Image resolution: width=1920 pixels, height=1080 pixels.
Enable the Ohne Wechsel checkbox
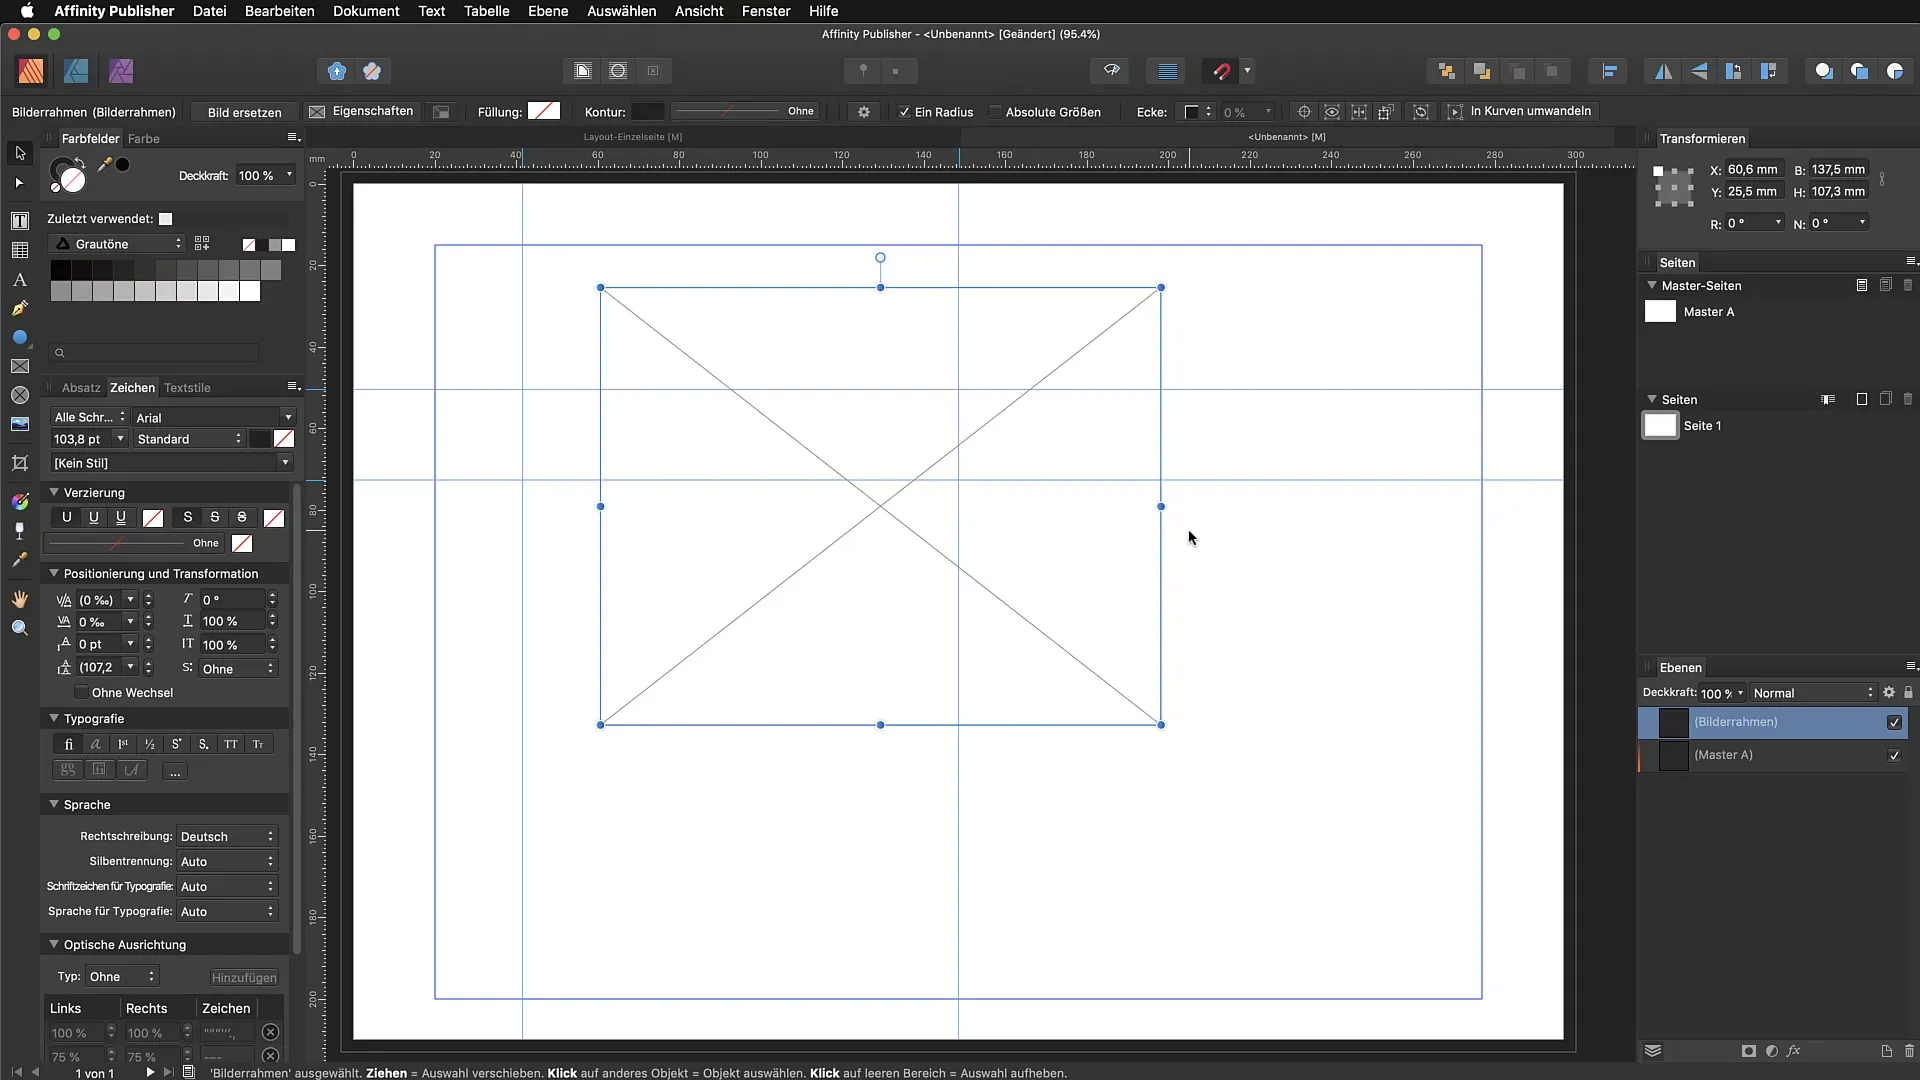click(81, 693)
